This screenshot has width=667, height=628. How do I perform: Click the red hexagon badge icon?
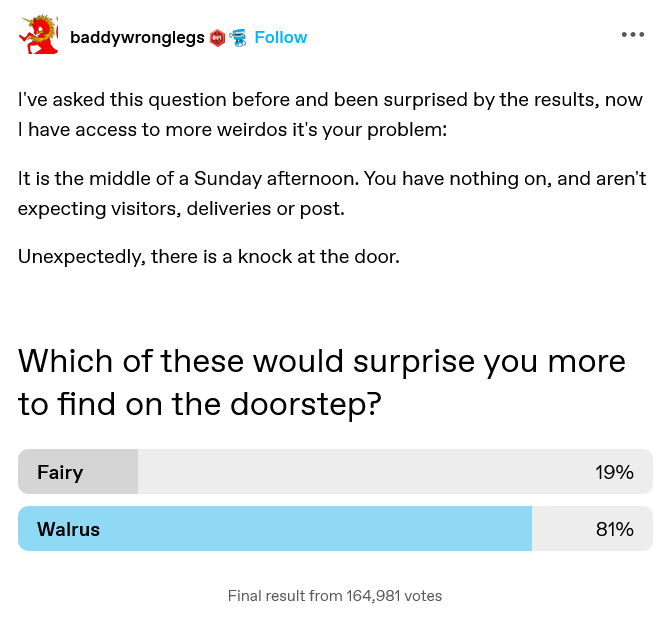pos(218,38)
